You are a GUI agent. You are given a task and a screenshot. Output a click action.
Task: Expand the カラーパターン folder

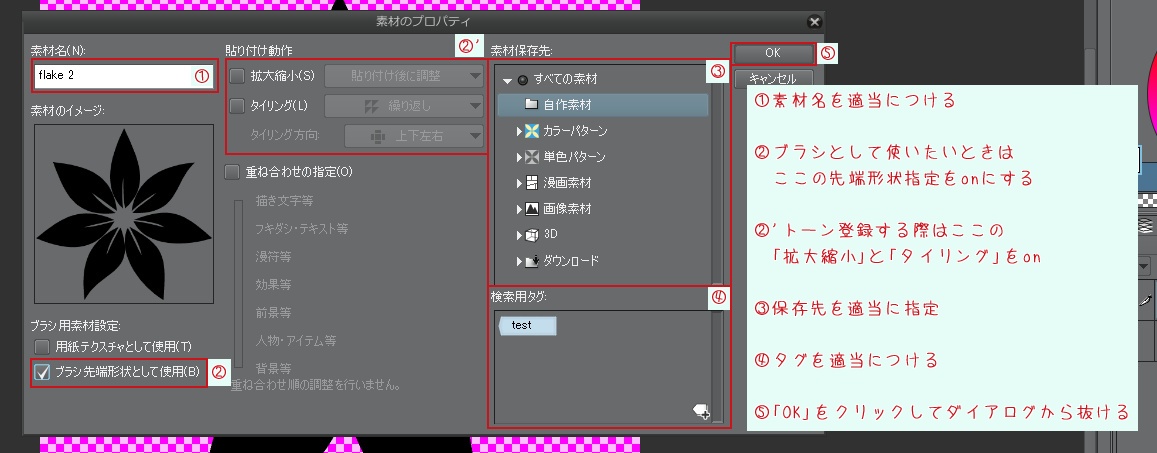[x=519, y=131]
